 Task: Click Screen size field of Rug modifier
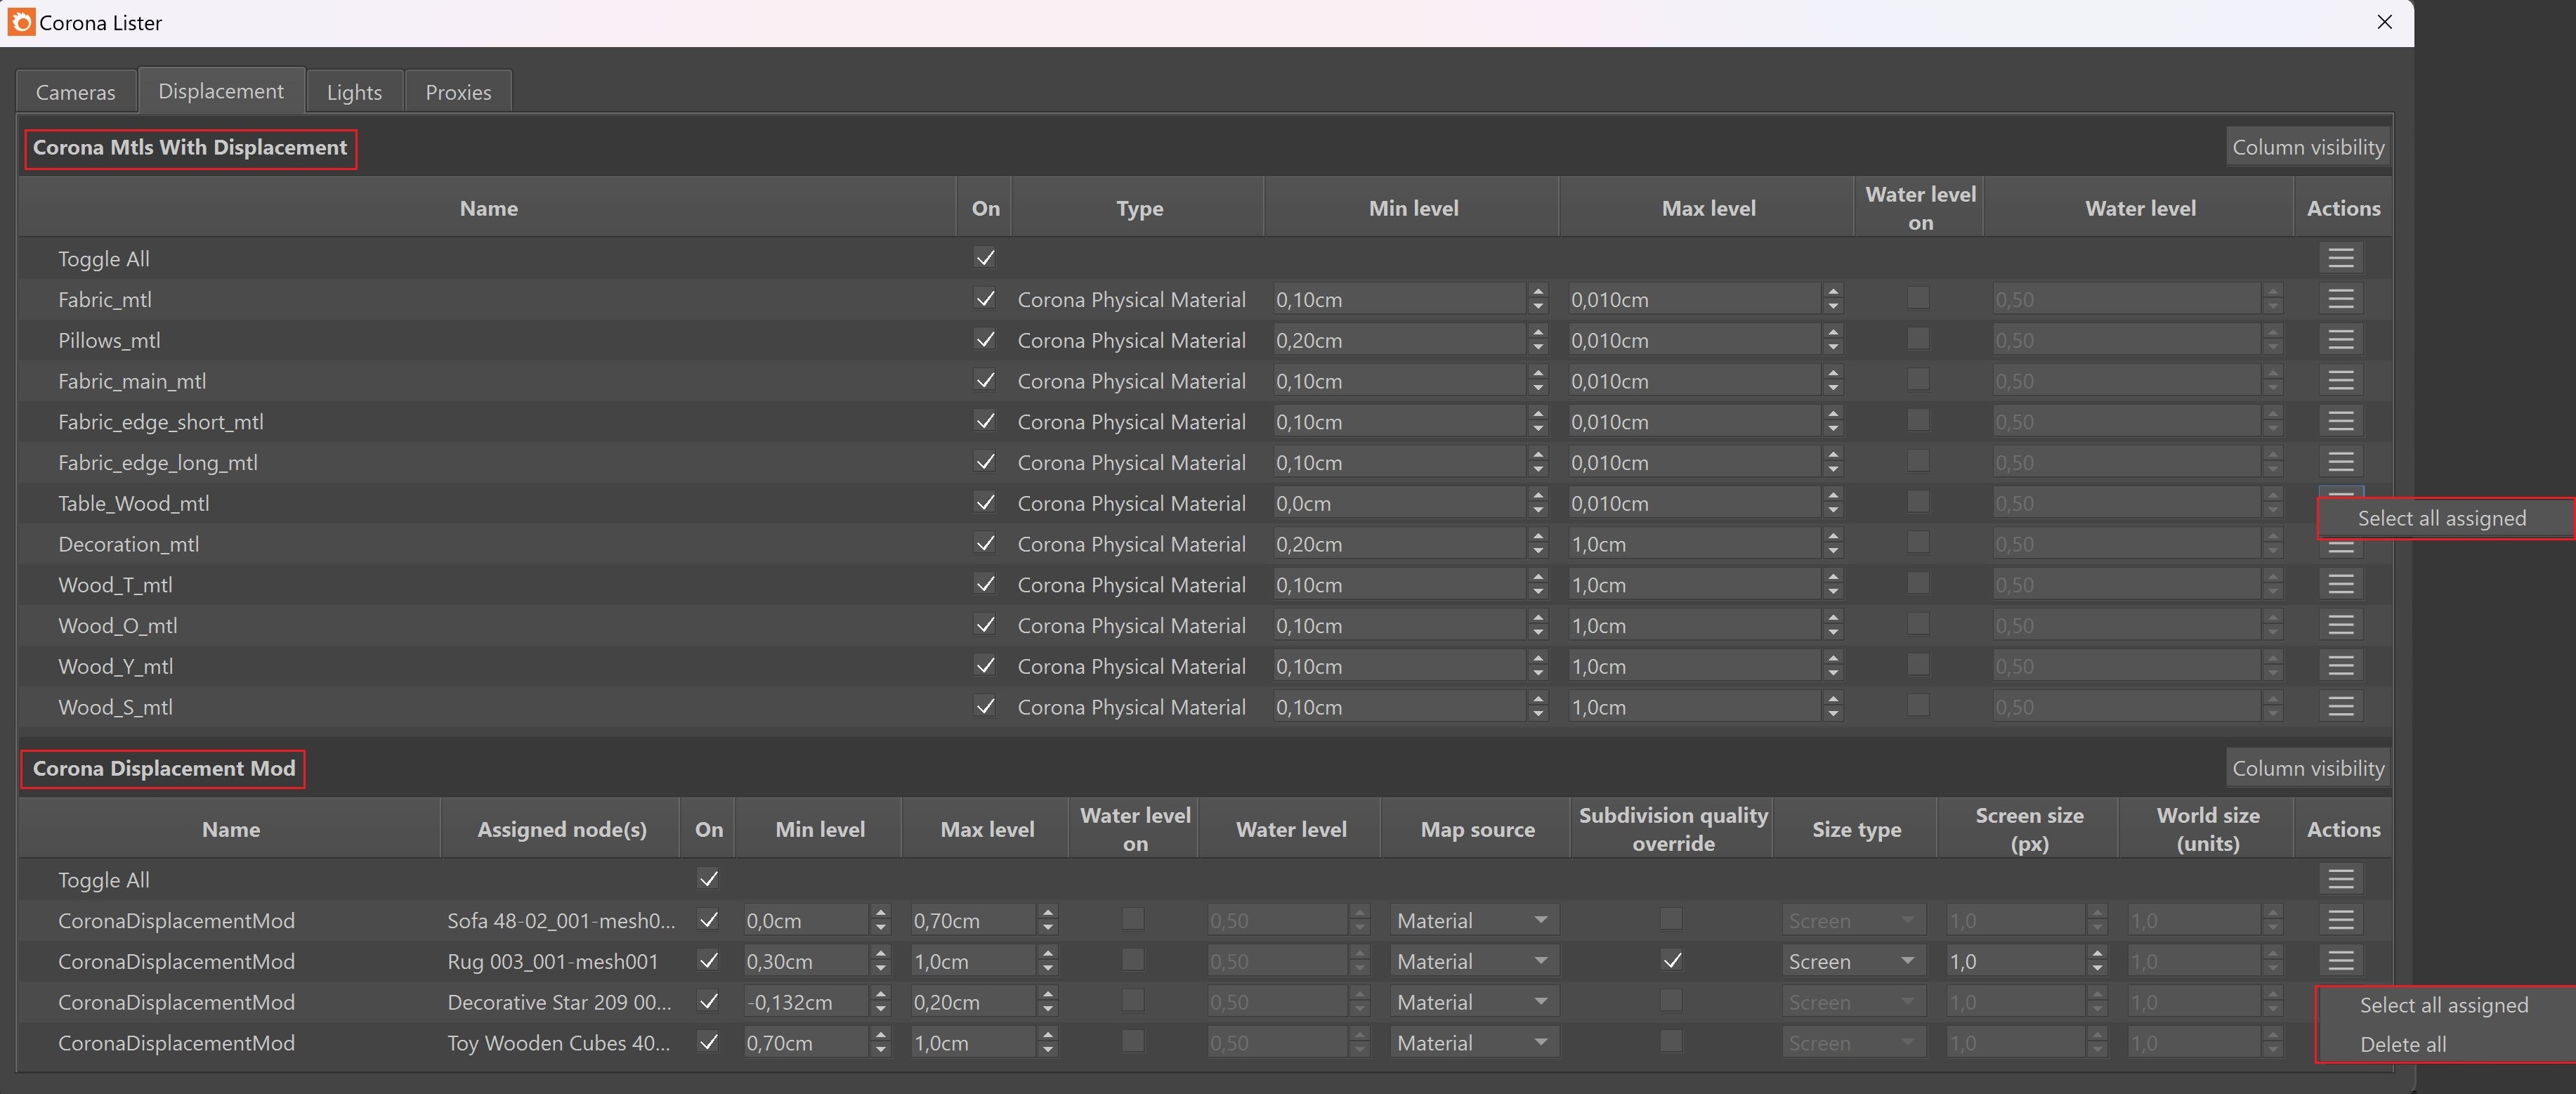coord(2016,961)
